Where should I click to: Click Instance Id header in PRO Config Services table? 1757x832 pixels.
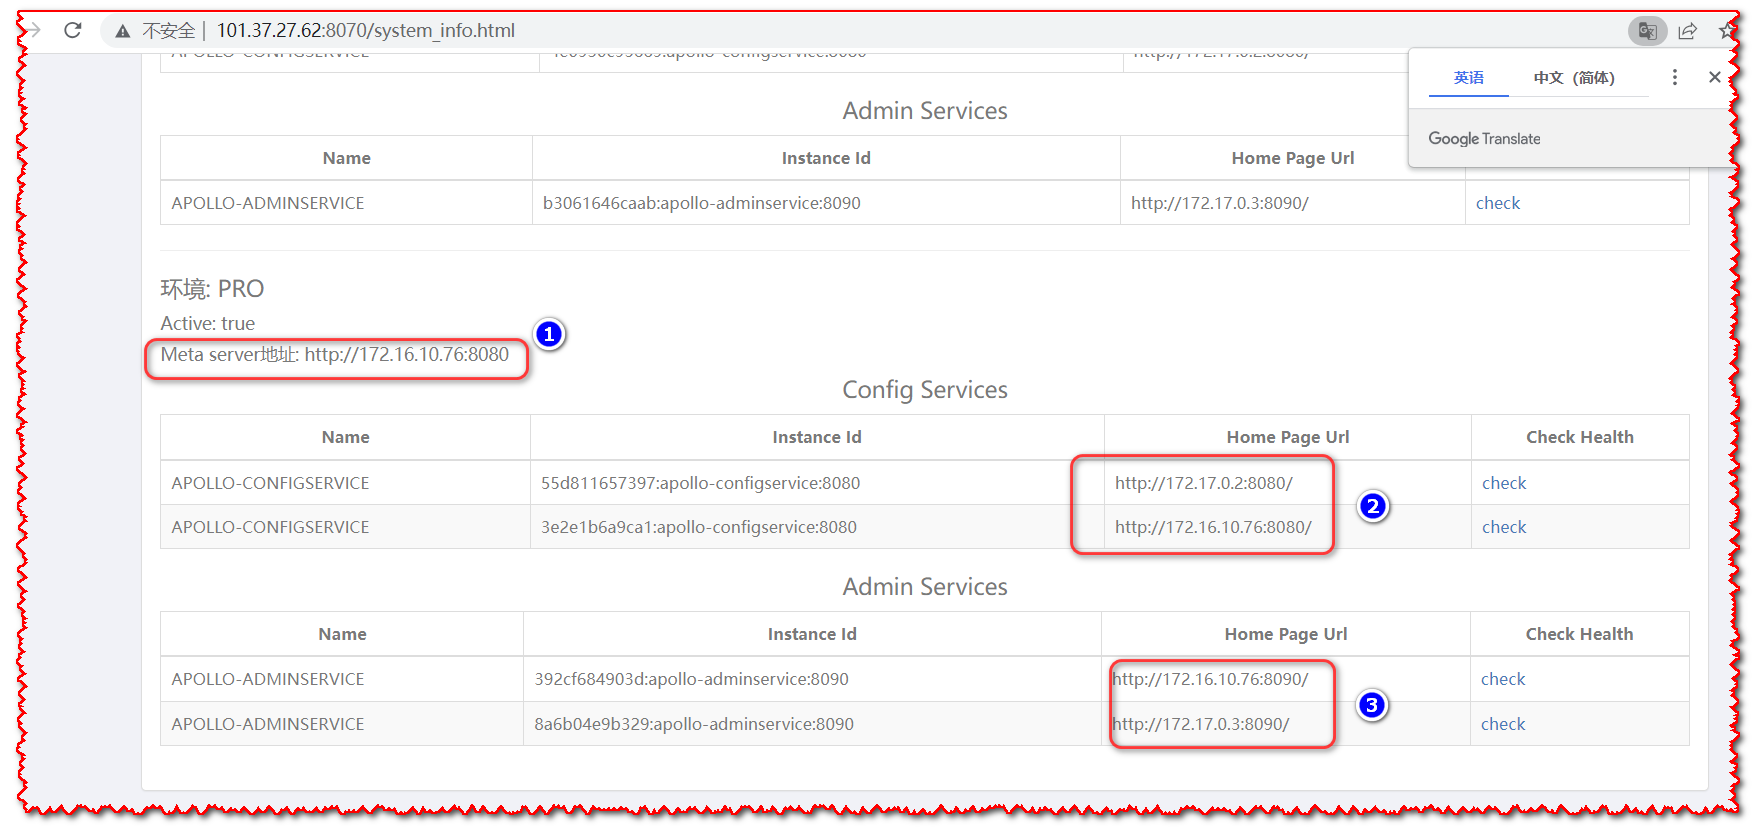pyautogui.click(x=817, y=437)
